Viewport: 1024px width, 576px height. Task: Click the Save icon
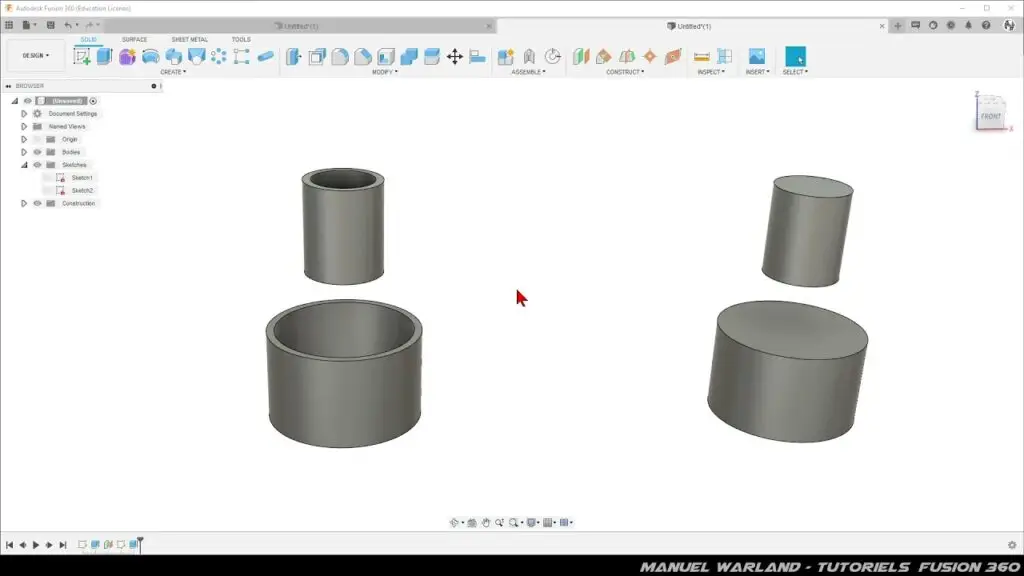point(50,25)
